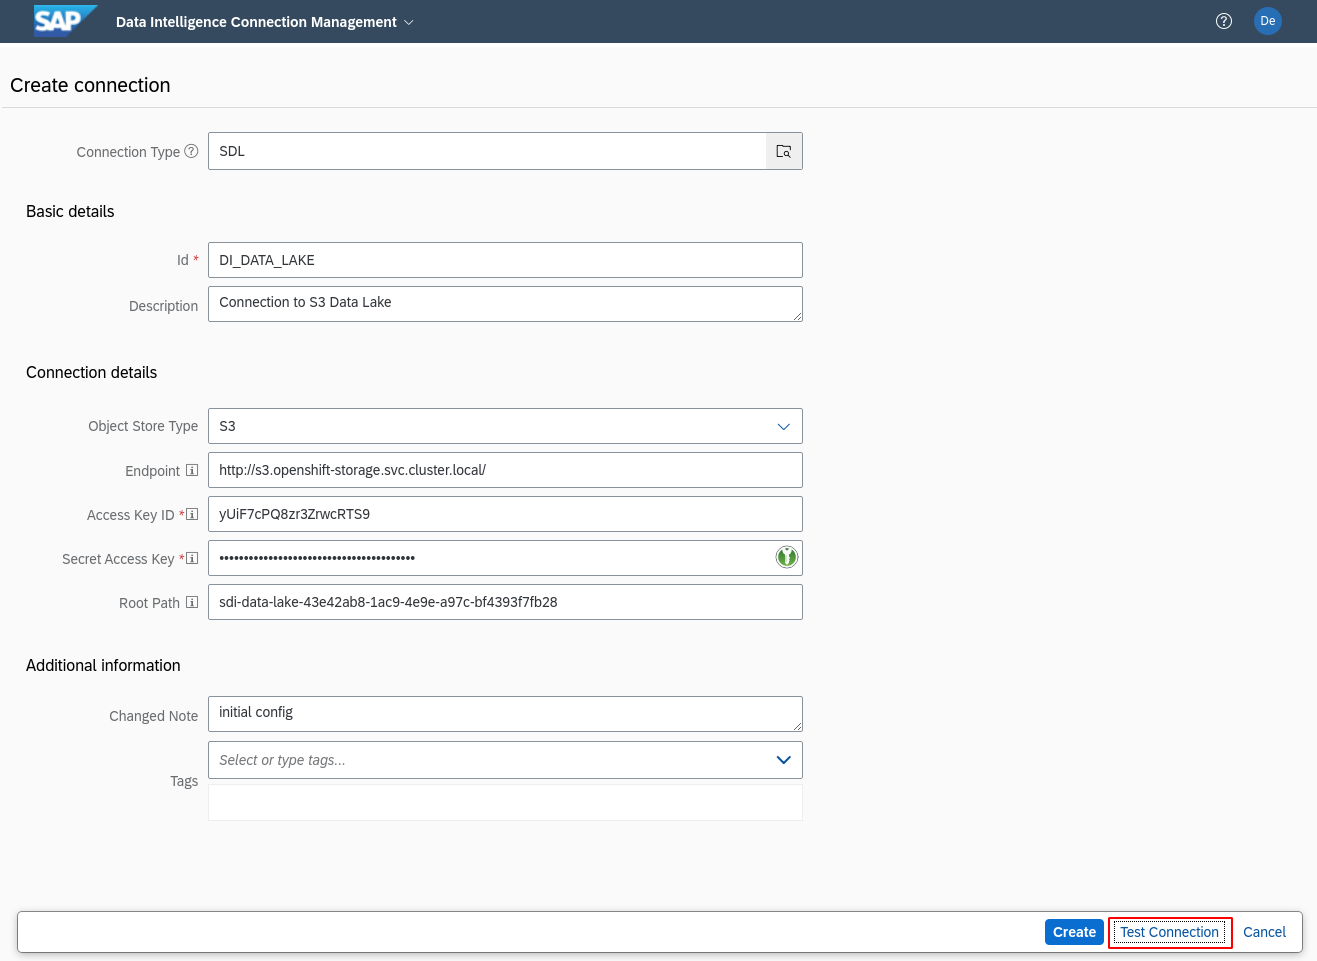Open the help question mark icon in header
The width and height of the screenshot is (1317, 961).
[x=1224, y=21]
